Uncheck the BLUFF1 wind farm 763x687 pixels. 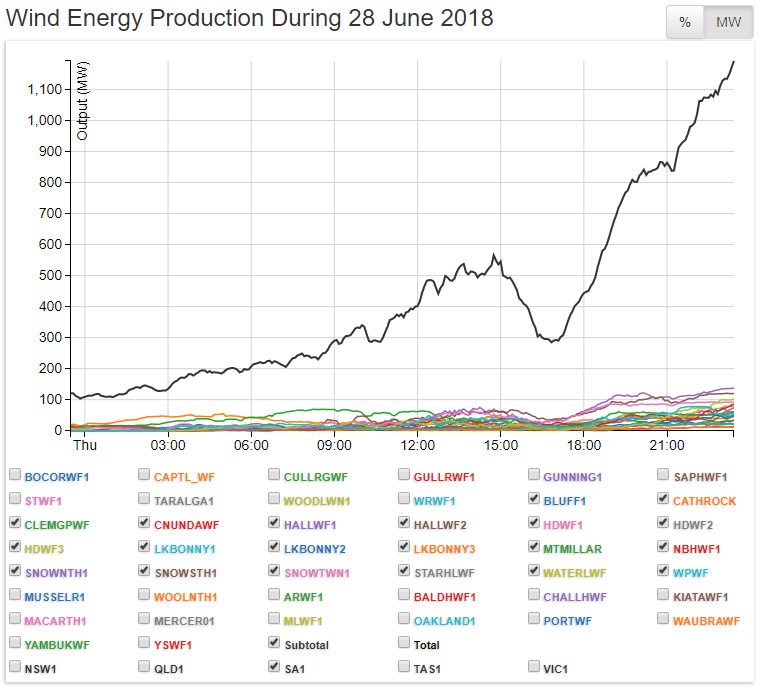coord(535,499)
